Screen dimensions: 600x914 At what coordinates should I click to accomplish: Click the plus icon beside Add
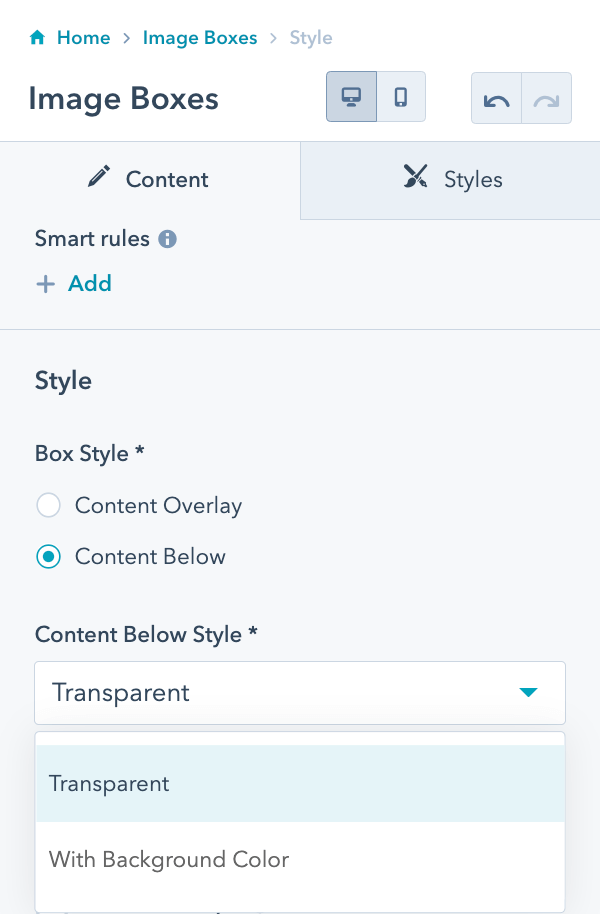click(x=45, y=284)
